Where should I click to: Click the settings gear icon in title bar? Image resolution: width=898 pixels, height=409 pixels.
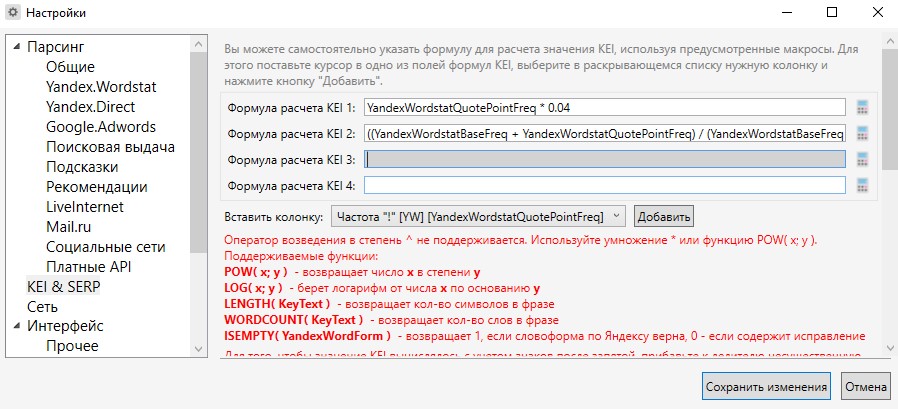pyautogui.click(x=12, y=12)
